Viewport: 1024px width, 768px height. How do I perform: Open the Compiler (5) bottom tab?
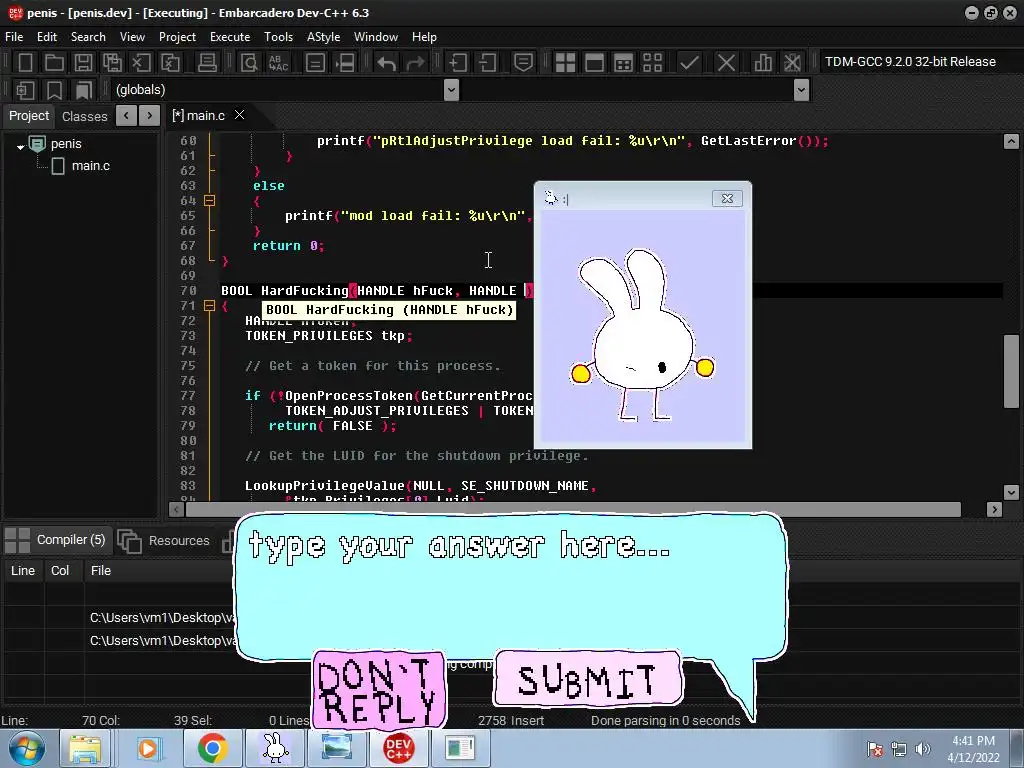(56, 540)
